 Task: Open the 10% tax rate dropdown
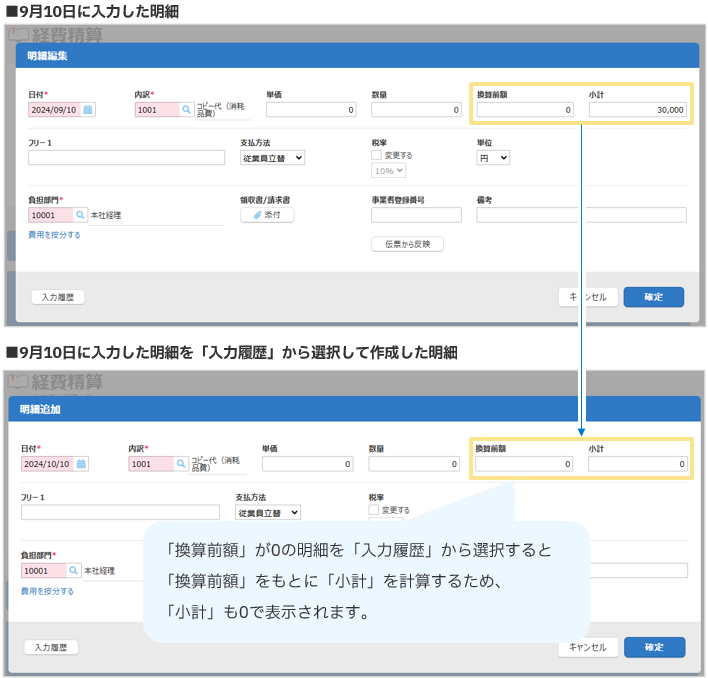click(x=388, y=171)
